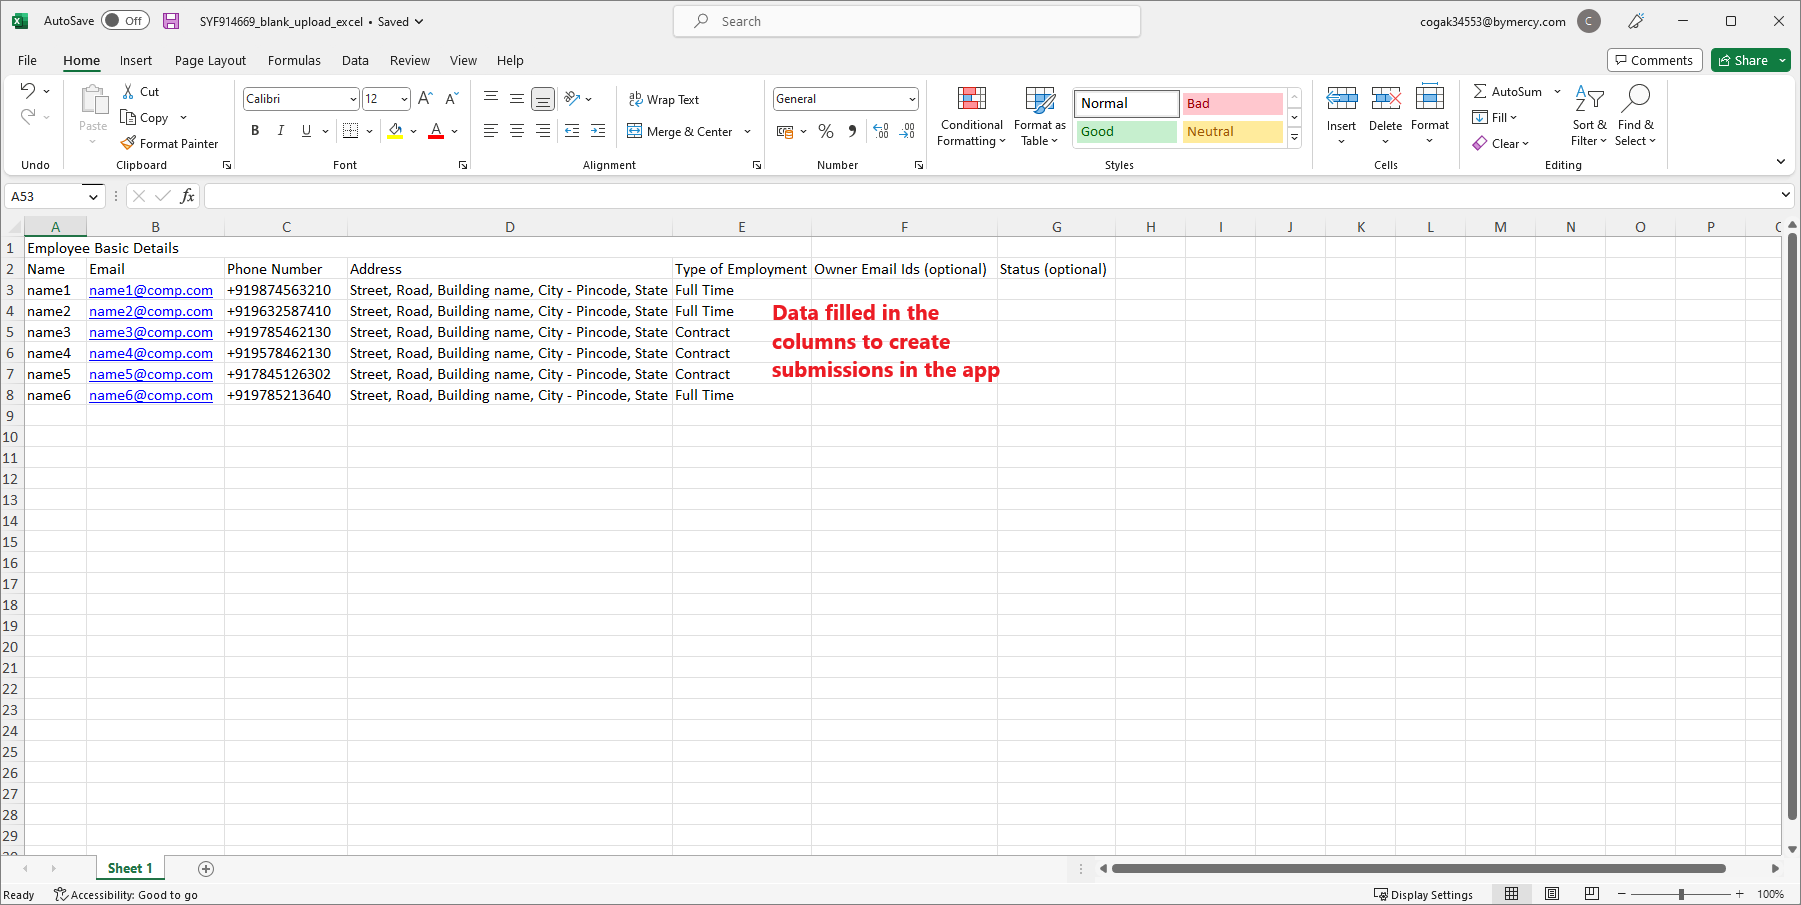Open the Data ribbon tab
This screenshot has width=1801, height=905.
[x=355, y=60]
